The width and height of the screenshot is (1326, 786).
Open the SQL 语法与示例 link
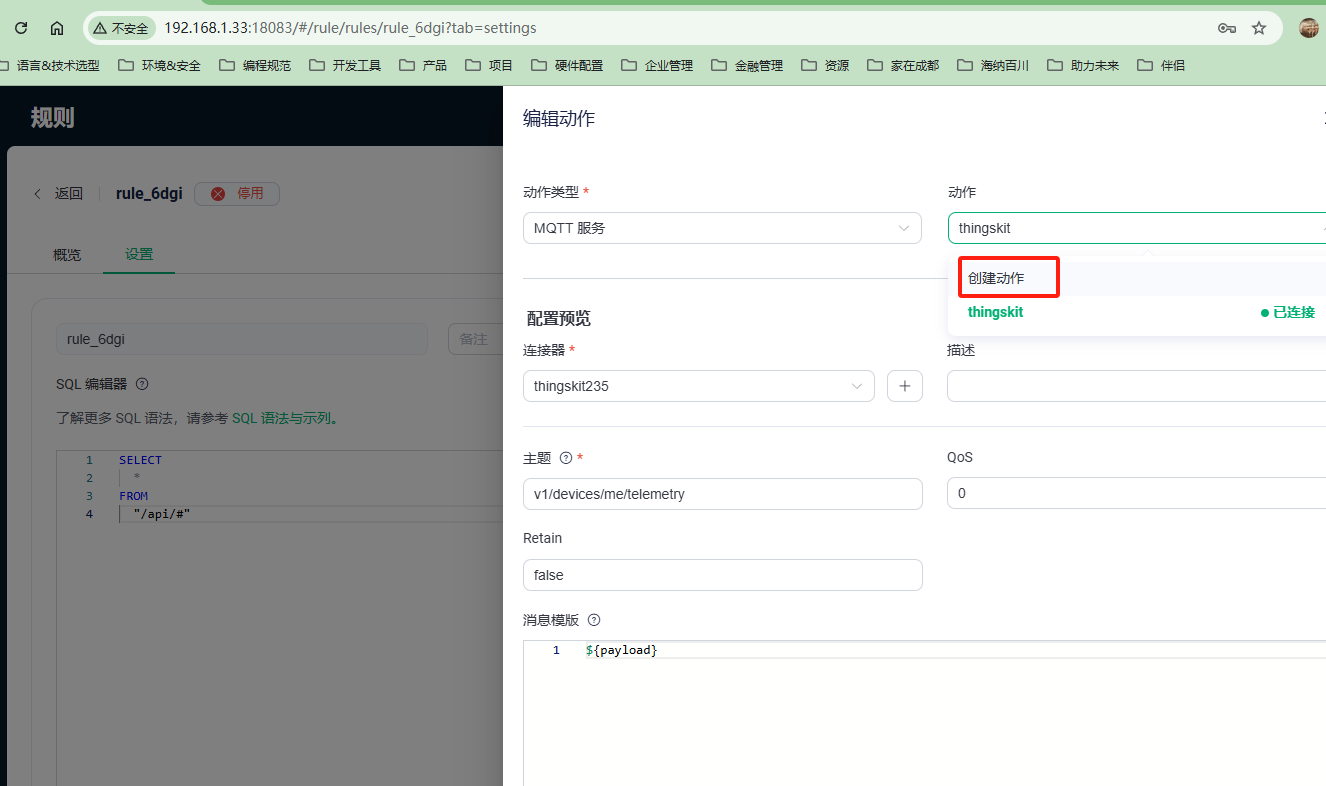[281, 419]
